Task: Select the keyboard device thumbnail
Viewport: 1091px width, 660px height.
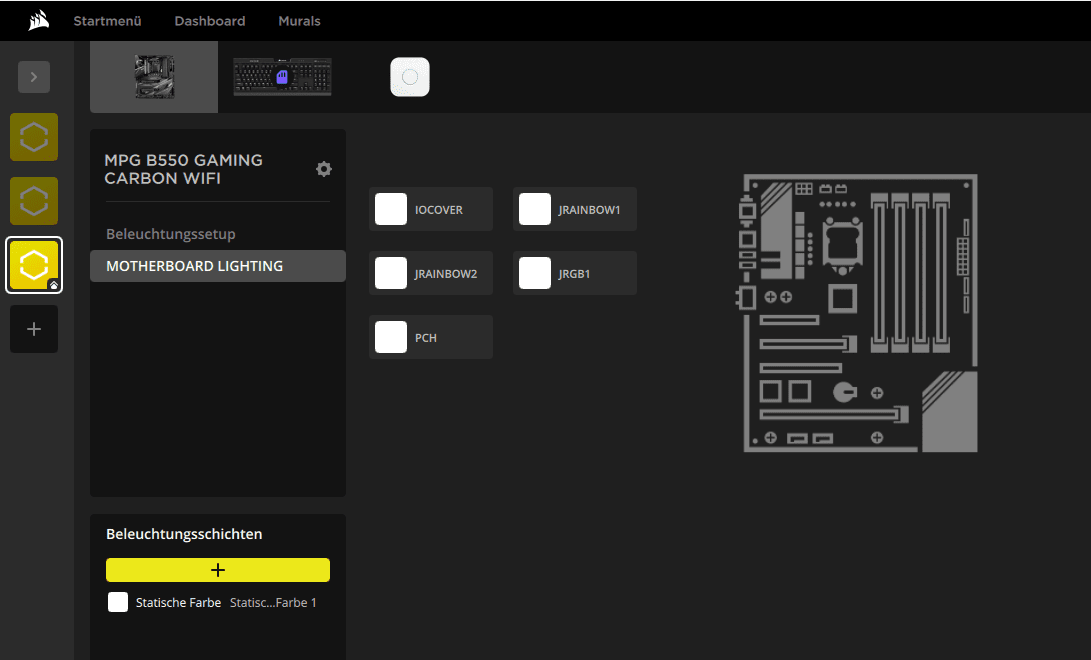Action: [x=282, y=77]
